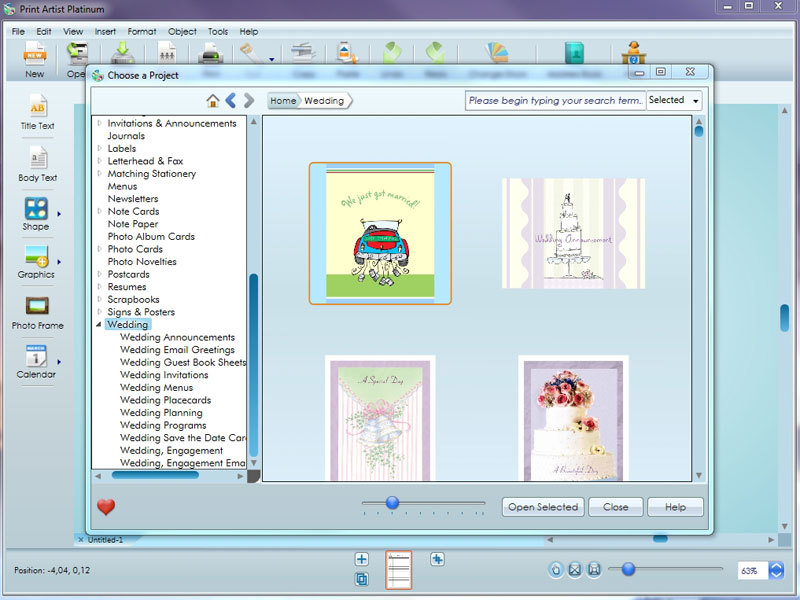The width and height of the screenshot is (800, 600).
Task: Click the teal address book toolbar icon
Action: click(574, 53)
